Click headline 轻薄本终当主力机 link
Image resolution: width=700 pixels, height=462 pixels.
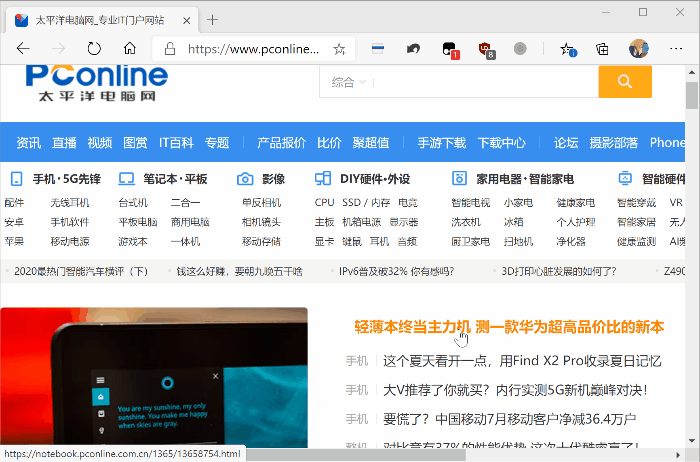pyautogui.click(x=412, y=327)
